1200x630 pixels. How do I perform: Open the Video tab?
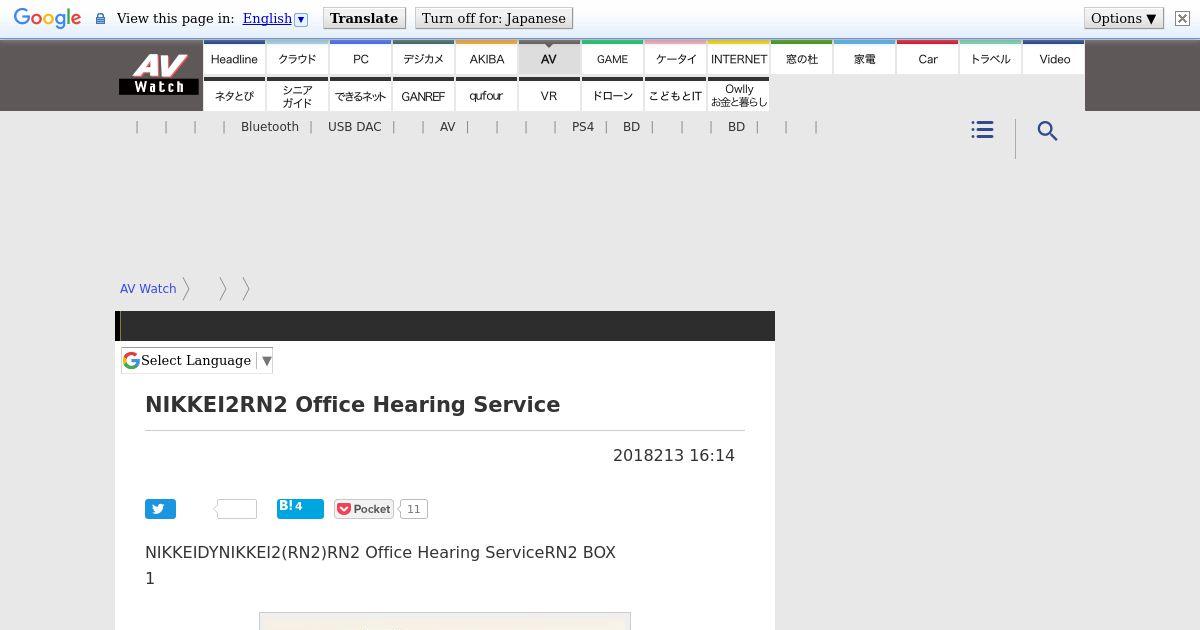(1054, 59)
